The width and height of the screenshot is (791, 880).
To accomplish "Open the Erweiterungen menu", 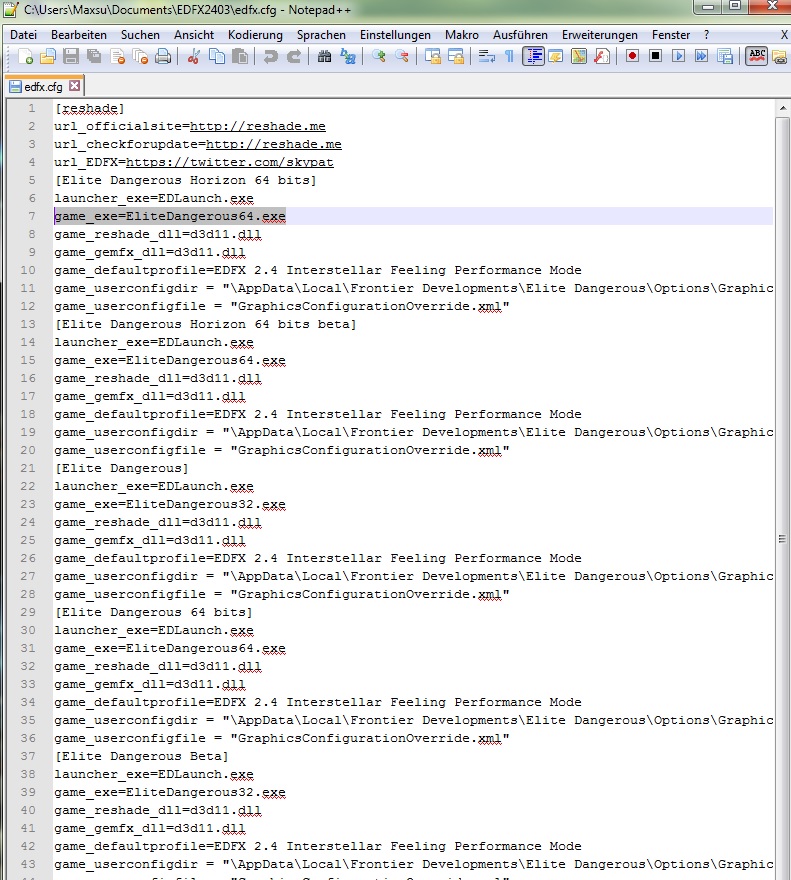I will tap(600, 35).
